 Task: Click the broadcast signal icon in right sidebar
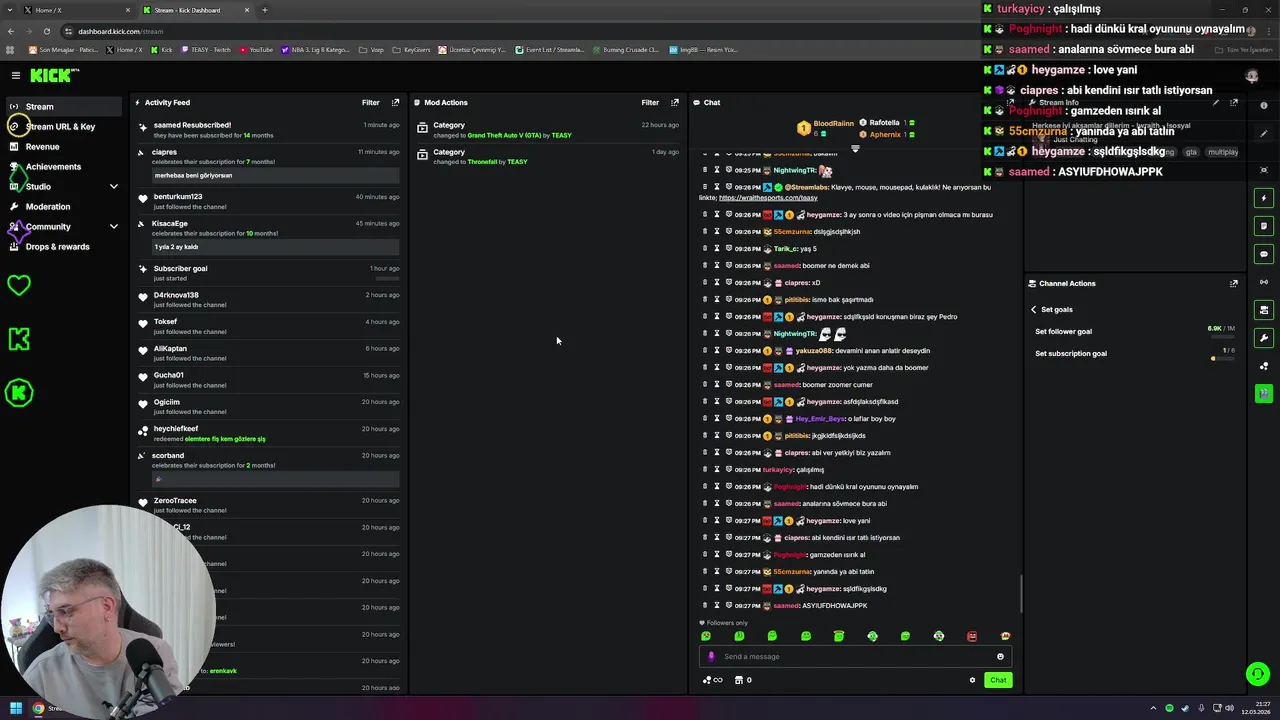1264,282
